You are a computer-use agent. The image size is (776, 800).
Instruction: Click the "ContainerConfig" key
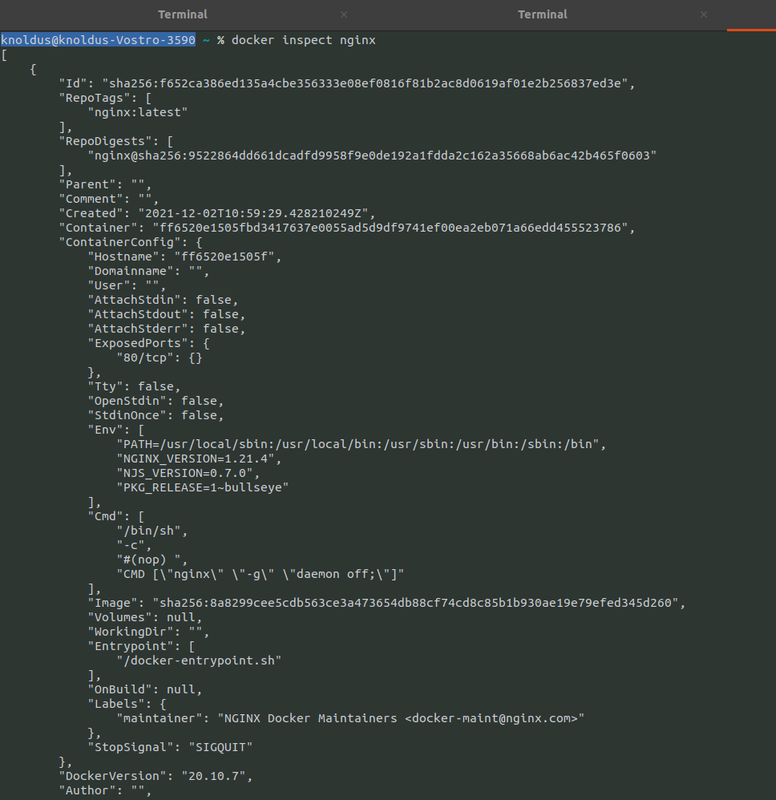[x=120, y=242]
